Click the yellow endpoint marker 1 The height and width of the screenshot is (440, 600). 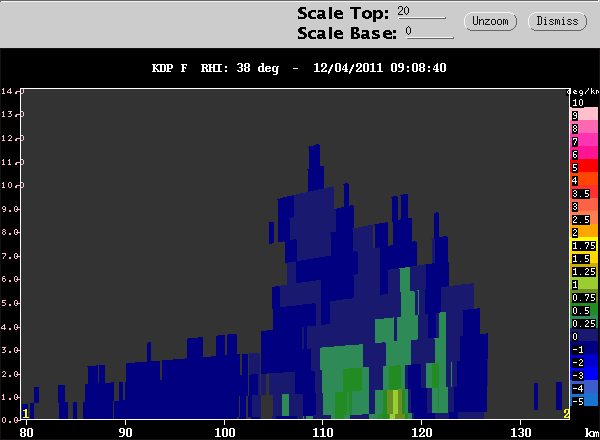click(x=26, y=414)
